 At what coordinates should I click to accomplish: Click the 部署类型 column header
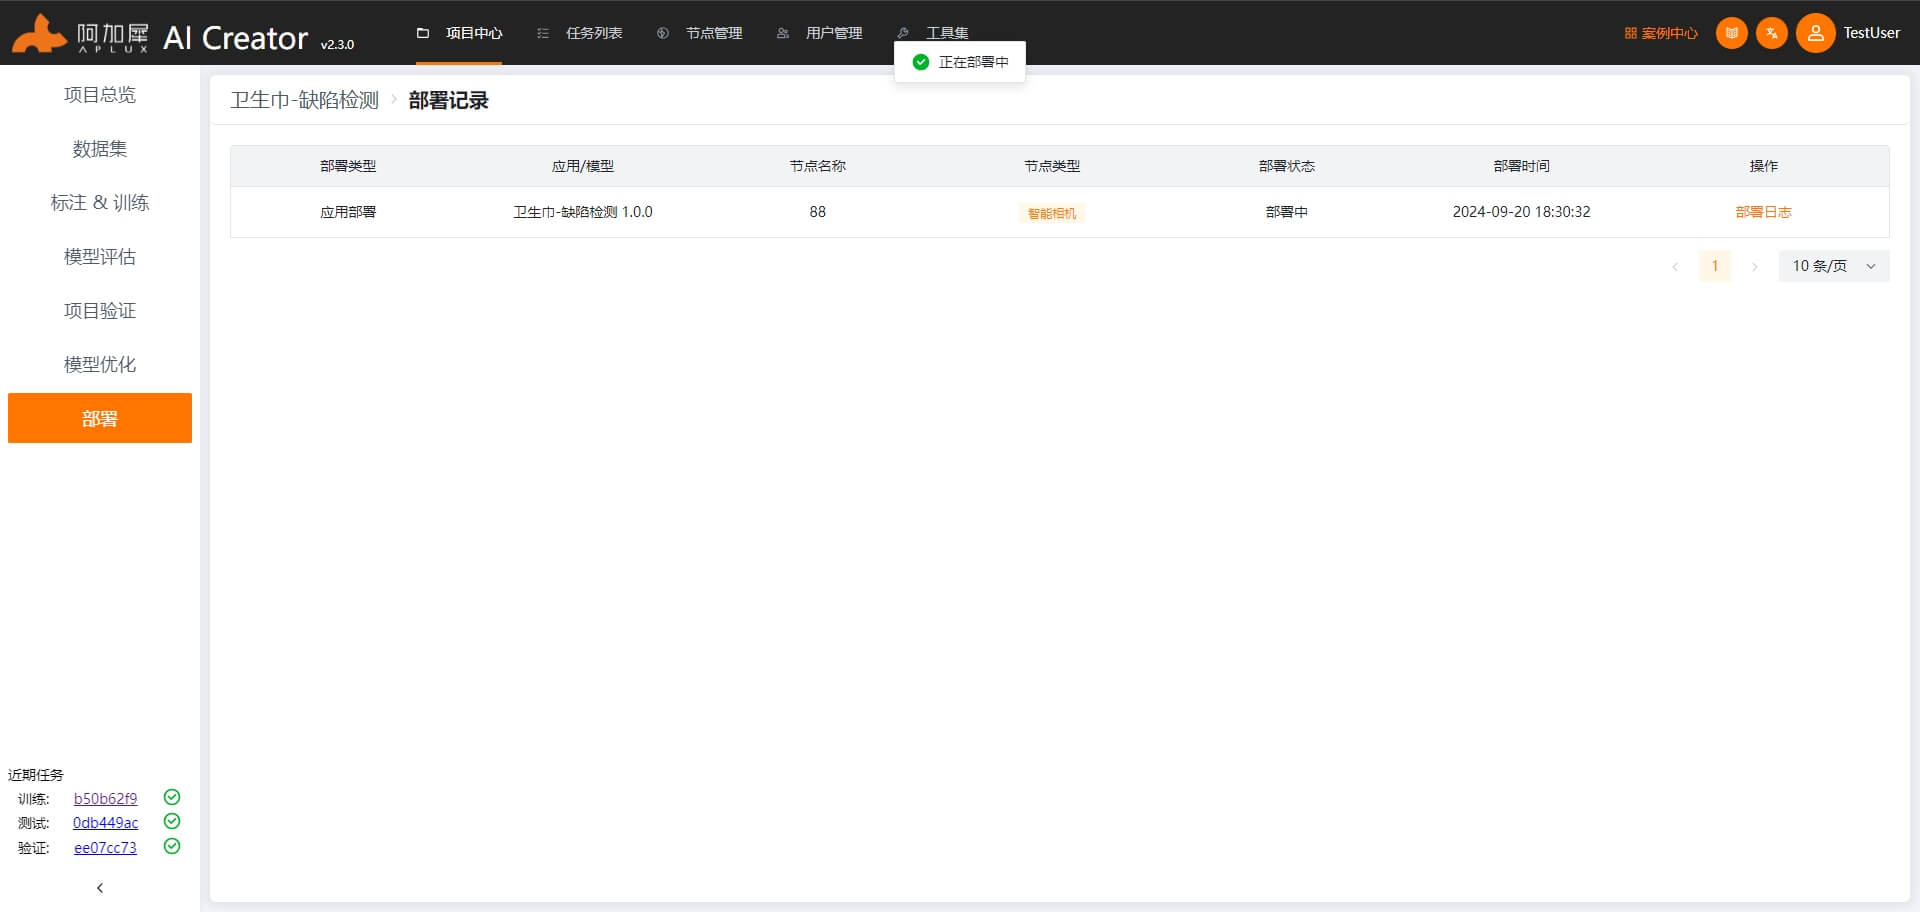pos(348,166)
